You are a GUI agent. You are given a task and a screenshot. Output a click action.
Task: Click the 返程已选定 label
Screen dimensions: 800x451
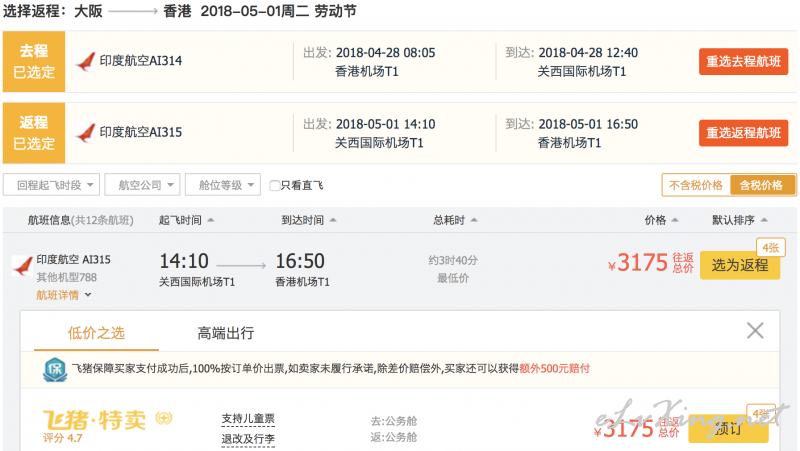(34, 133)
